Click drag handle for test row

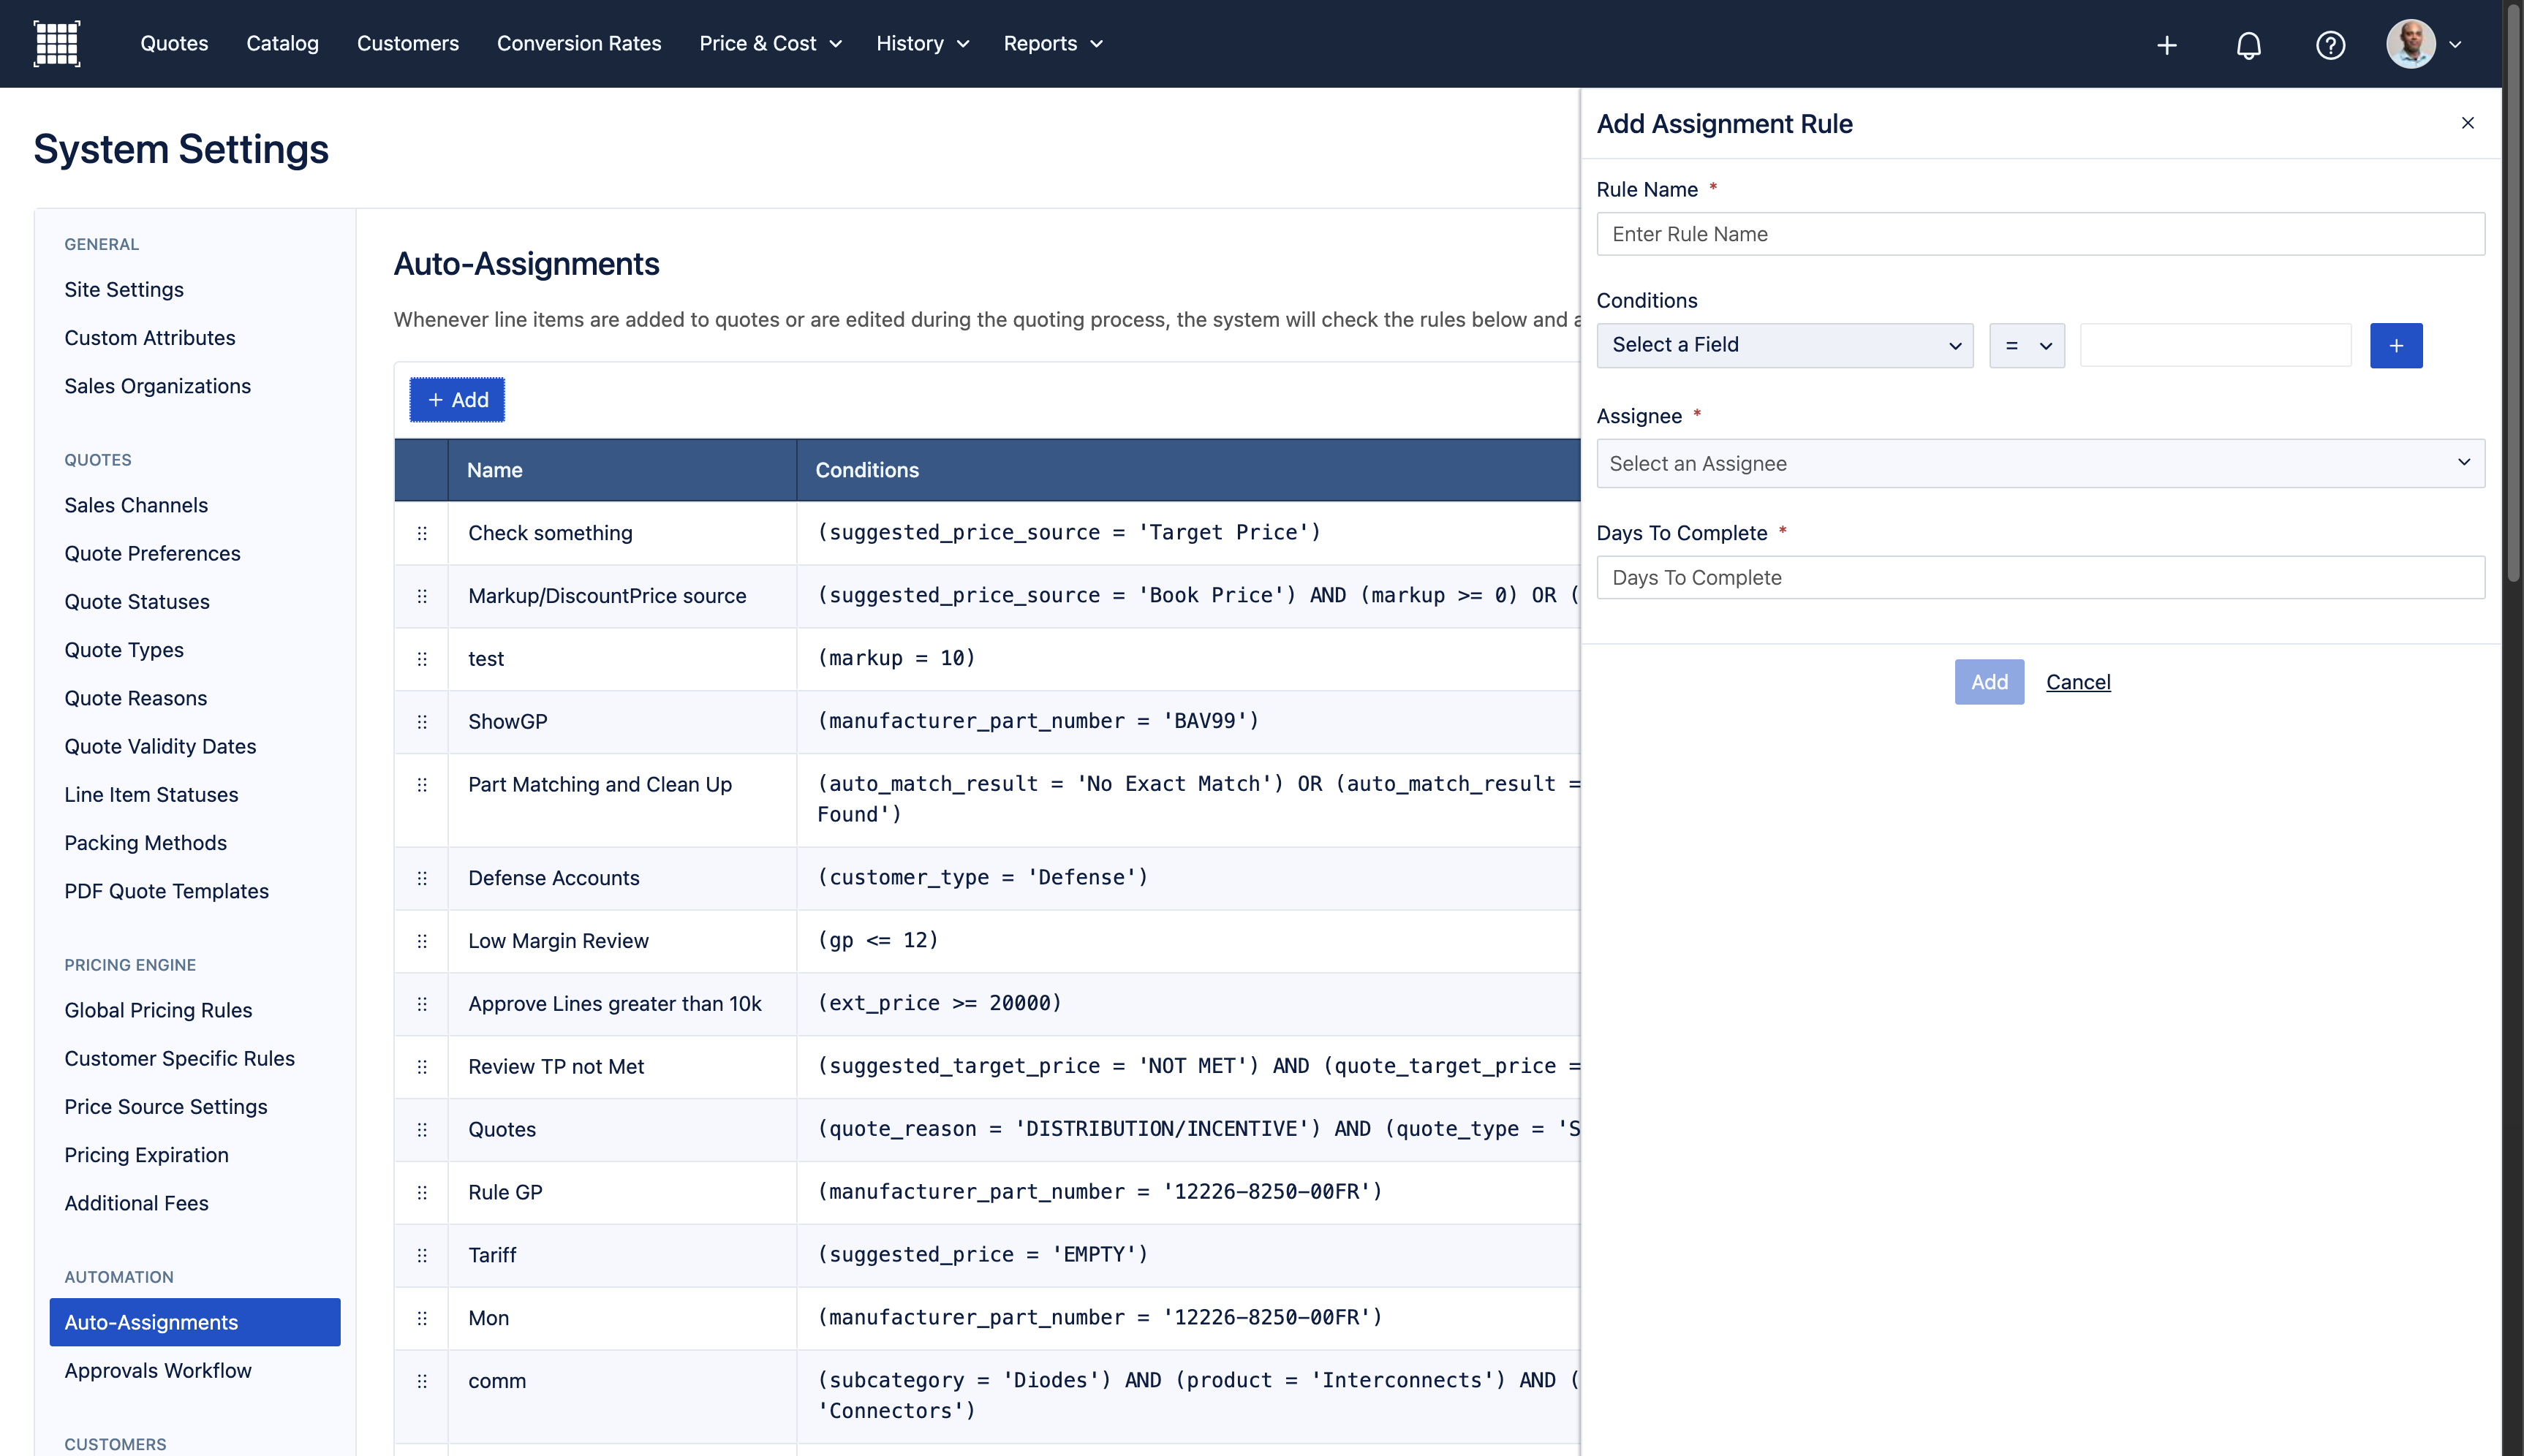pos(422,659)
